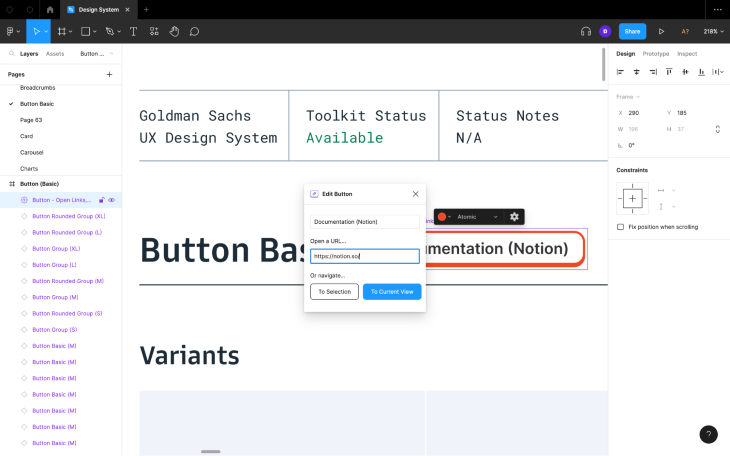Click the Align top icon

click(669, 72)
